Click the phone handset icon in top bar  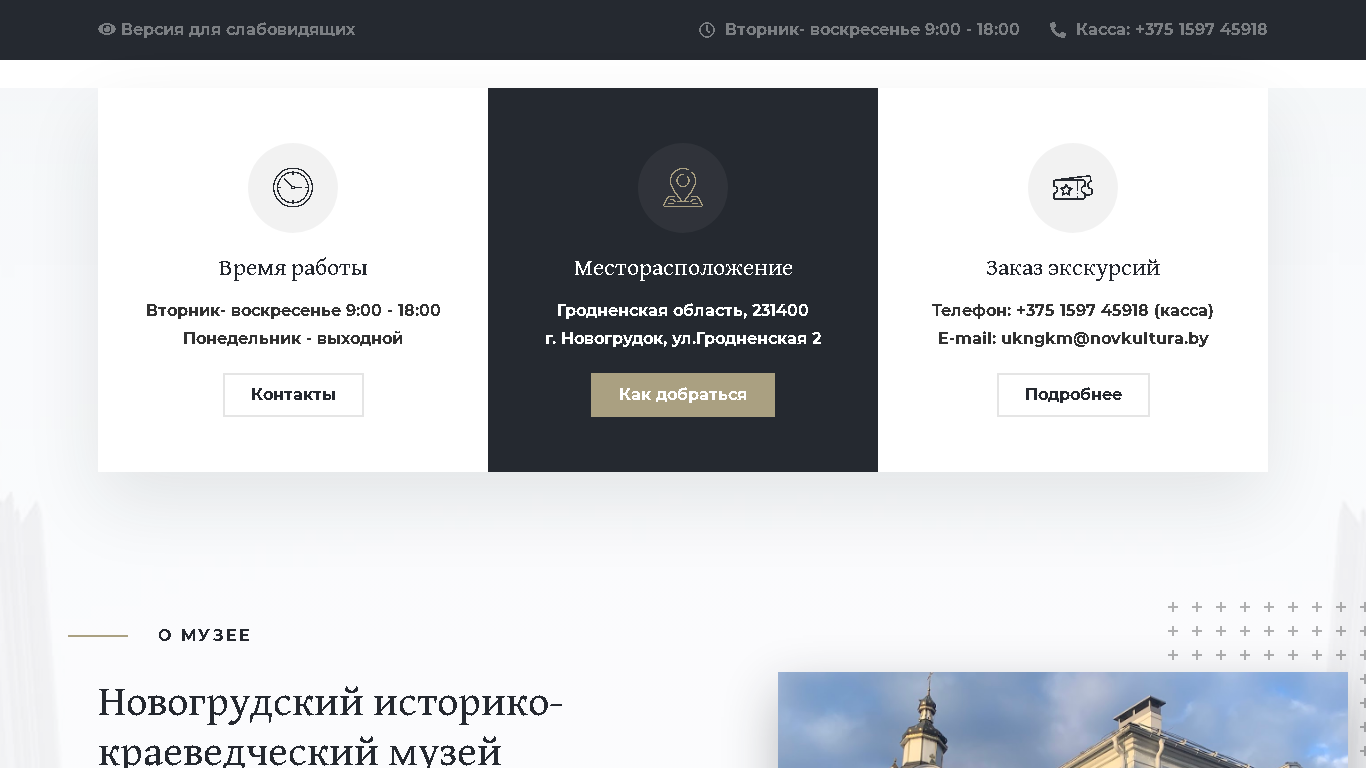click(1058, 30)
